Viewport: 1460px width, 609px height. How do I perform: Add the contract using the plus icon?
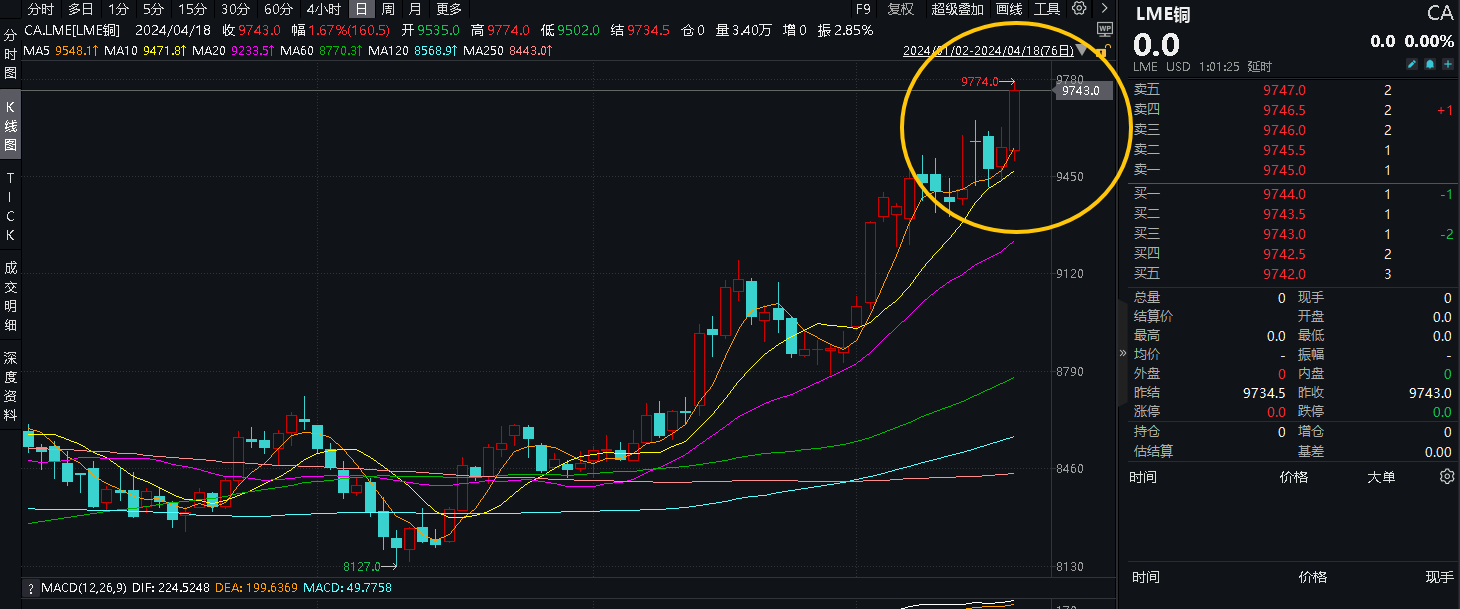coord(1448,64)
